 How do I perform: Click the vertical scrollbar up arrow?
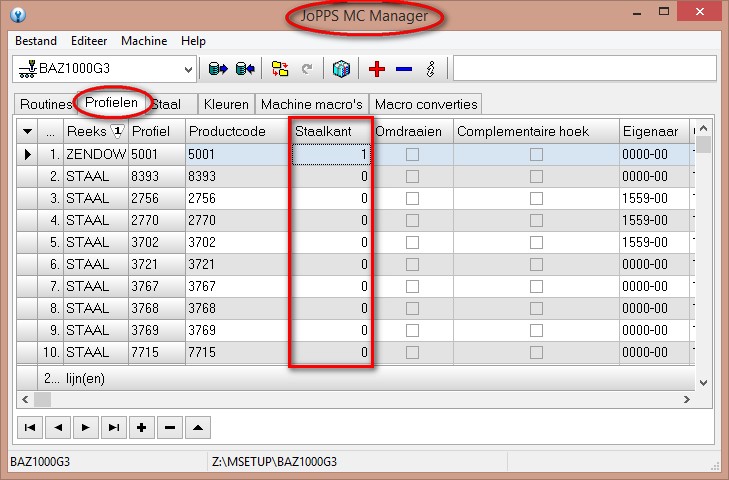click(x=703, y=128)
